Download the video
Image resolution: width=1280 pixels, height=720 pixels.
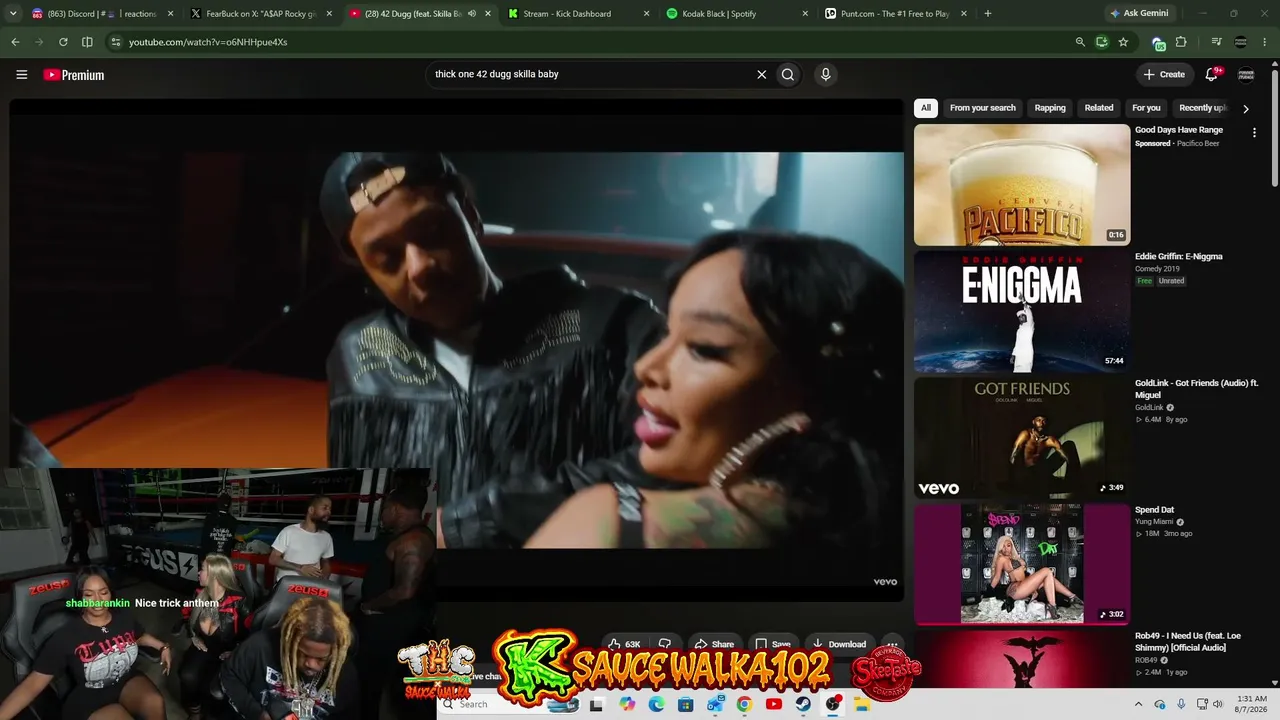click(839, 645)
